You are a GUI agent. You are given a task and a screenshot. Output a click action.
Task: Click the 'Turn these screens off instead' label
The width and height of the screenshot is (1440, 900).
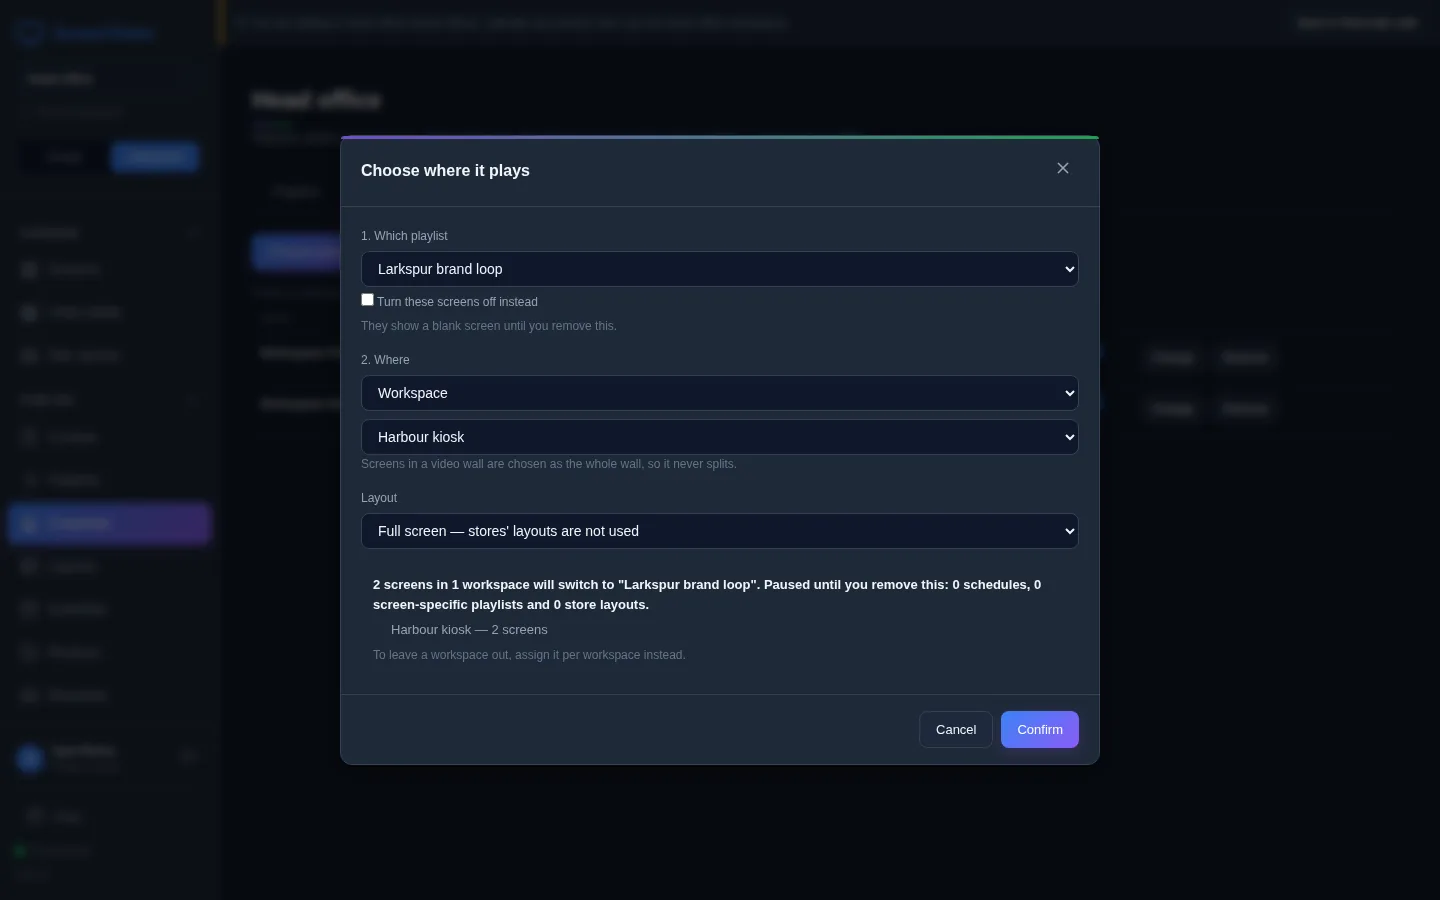457,302
